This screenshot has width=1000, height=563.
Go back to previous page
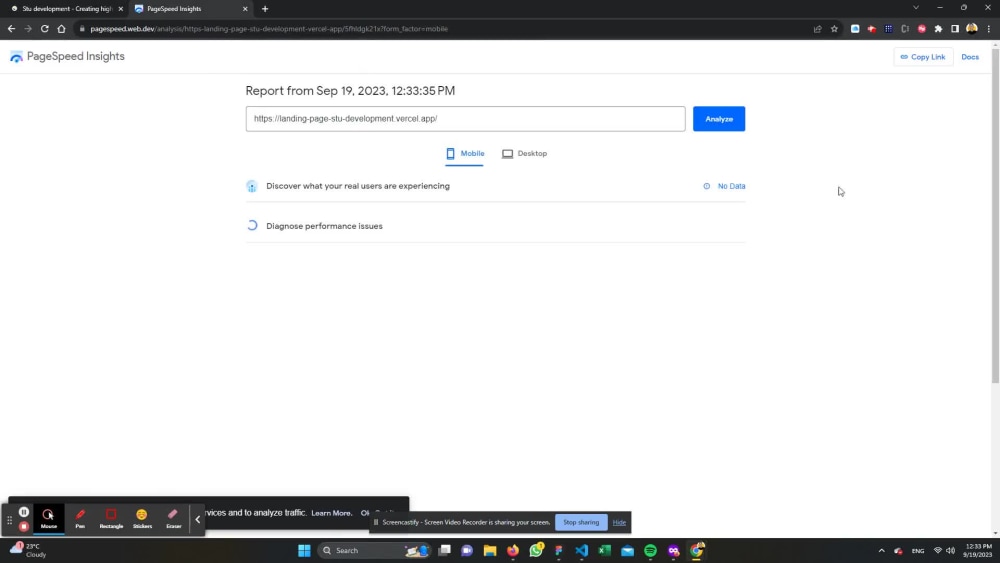tap(11, 29)
